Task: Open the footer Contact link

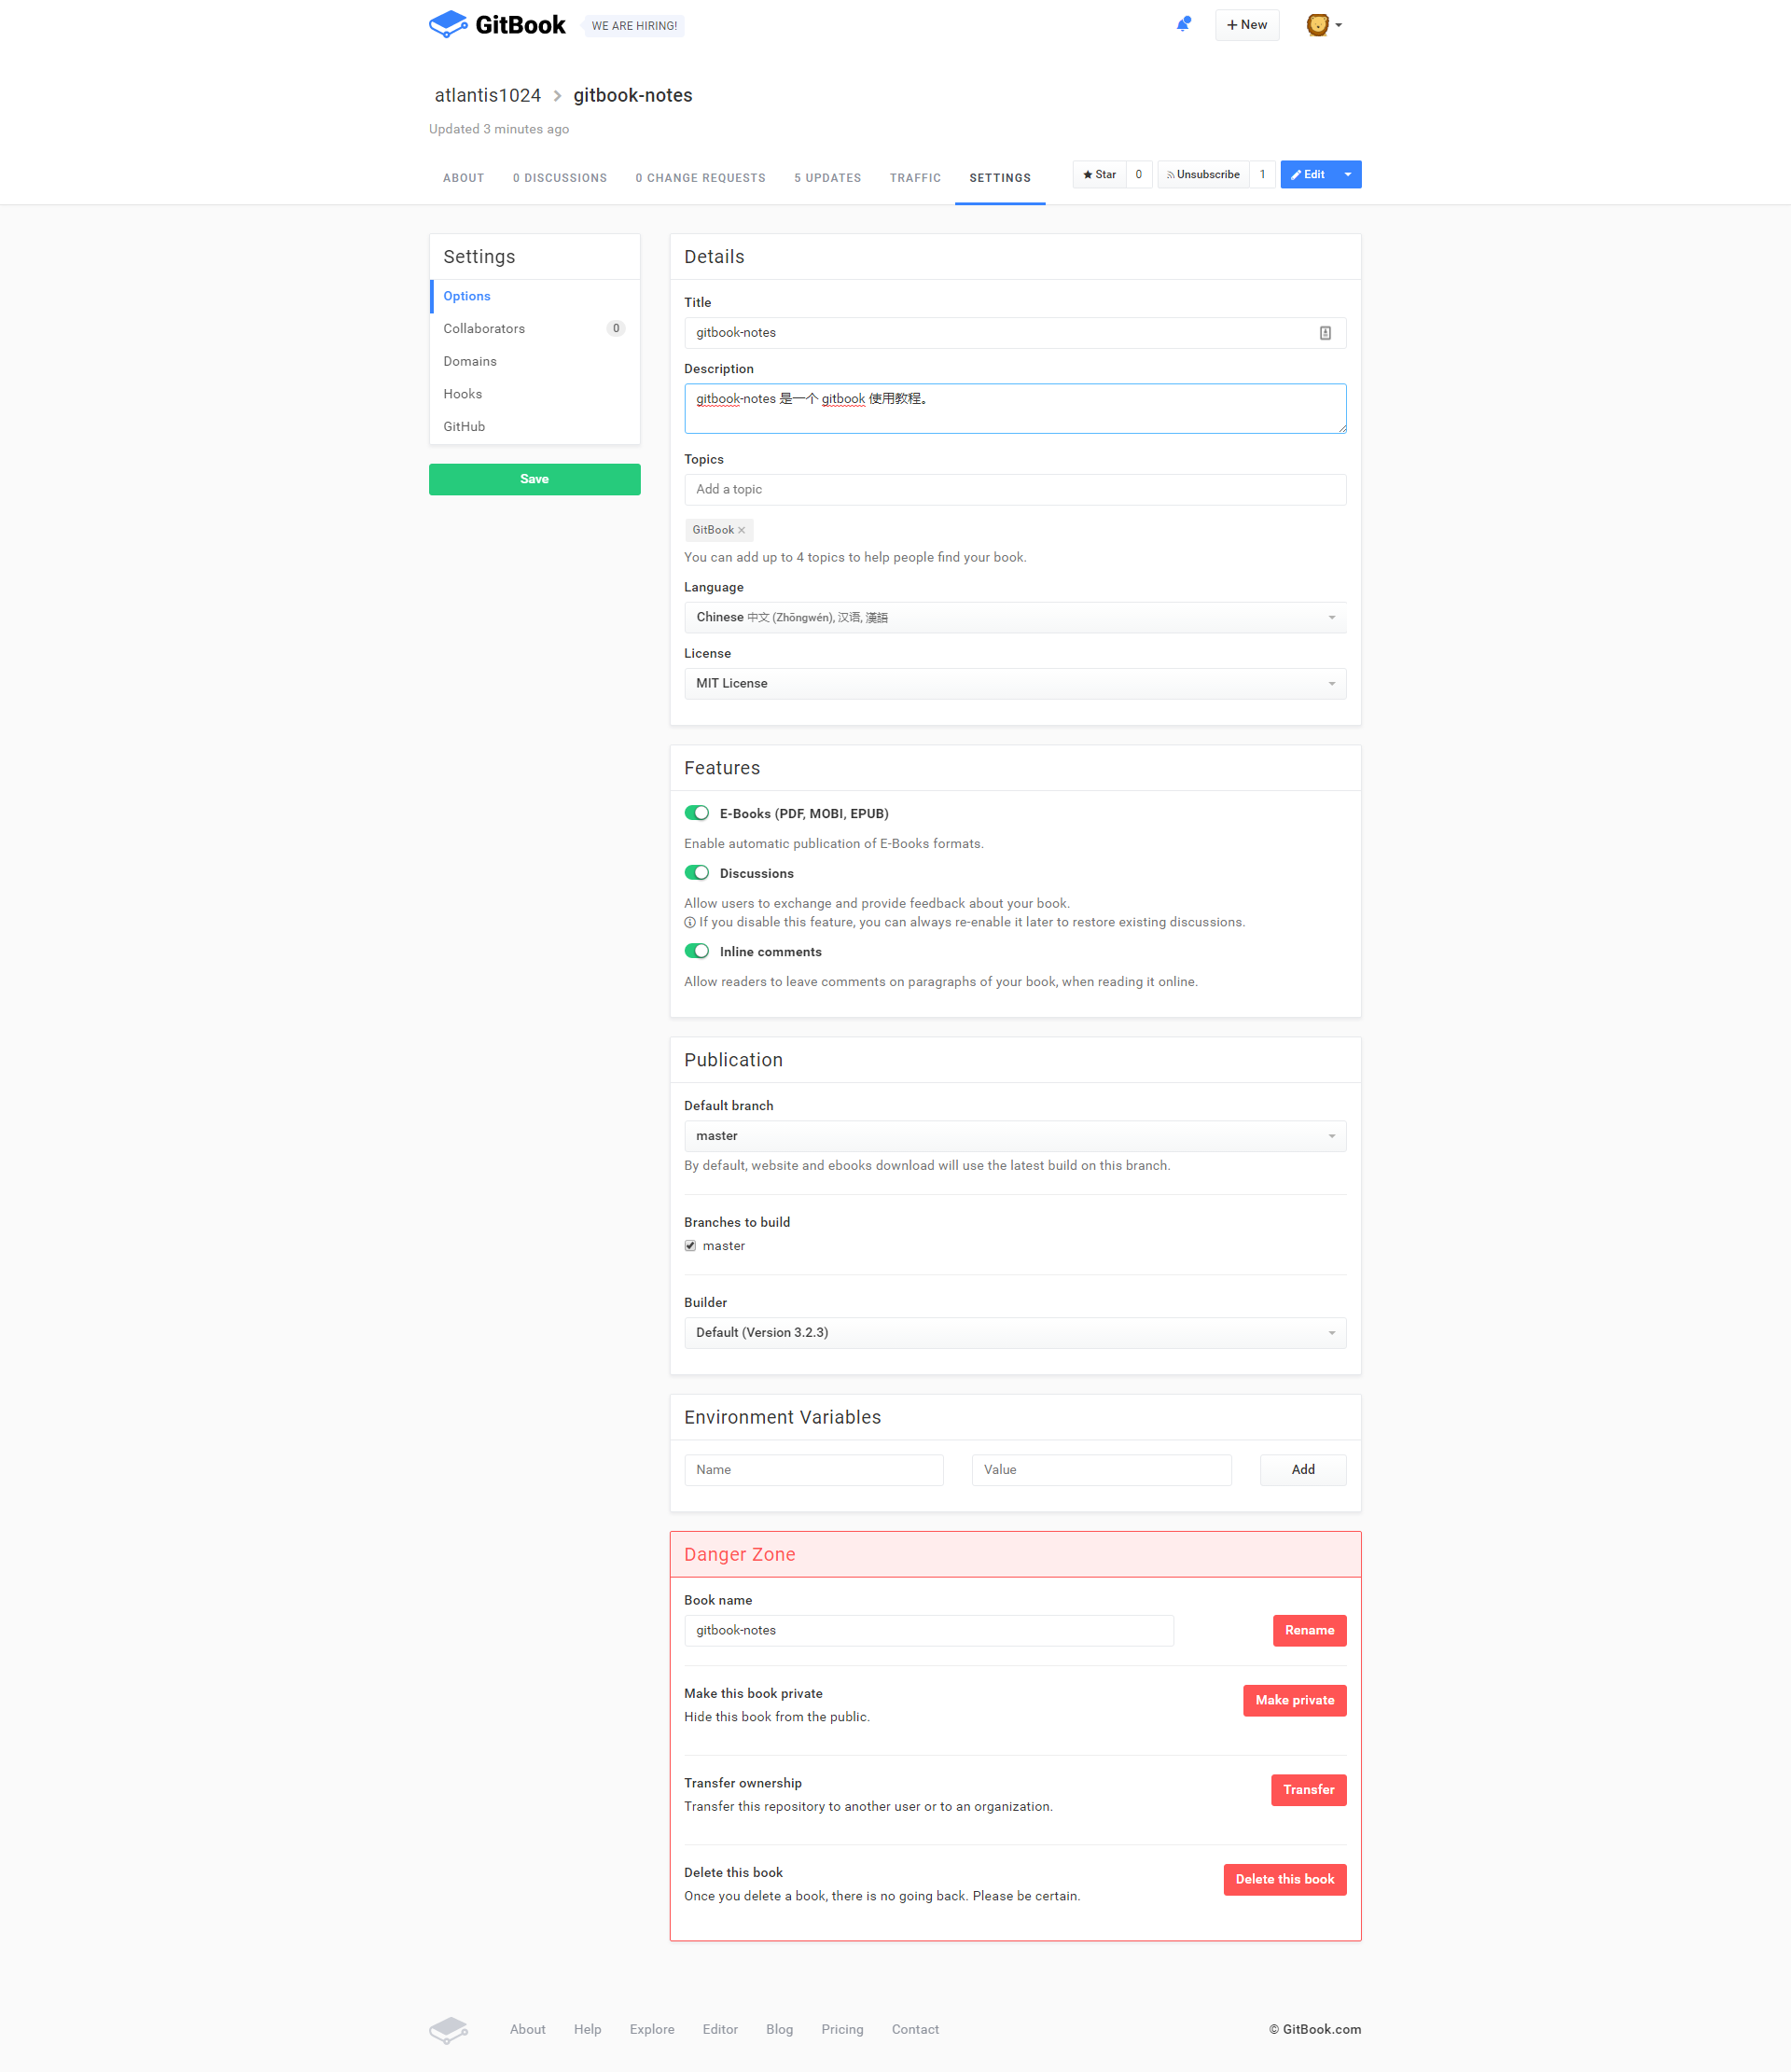Action: point(915,2030)
